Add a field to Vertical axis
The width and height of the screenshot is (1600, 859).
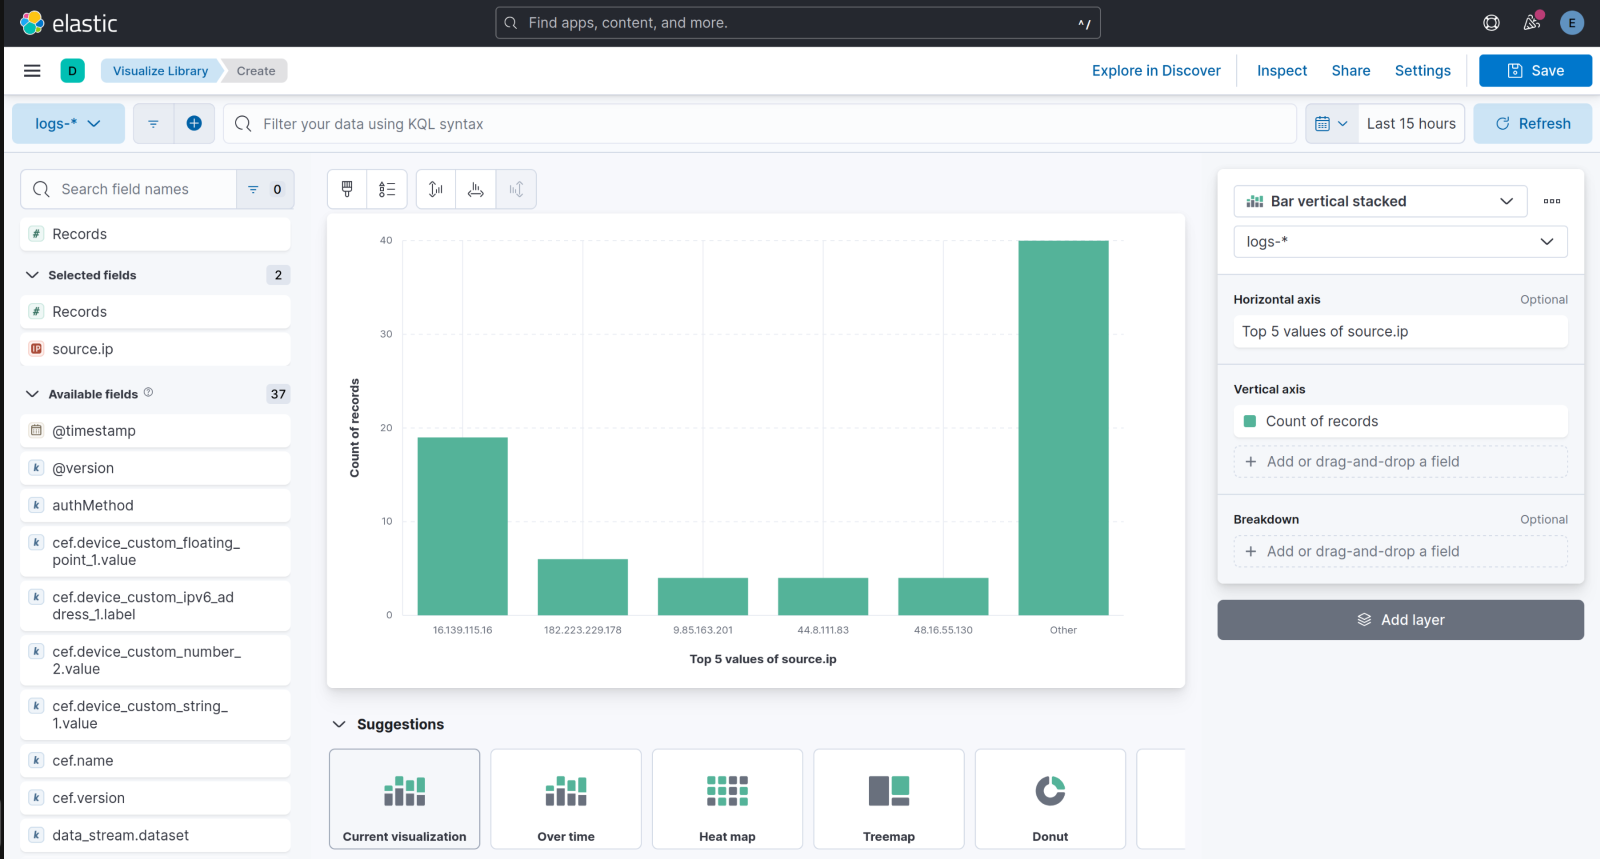tap(1400, 461)
